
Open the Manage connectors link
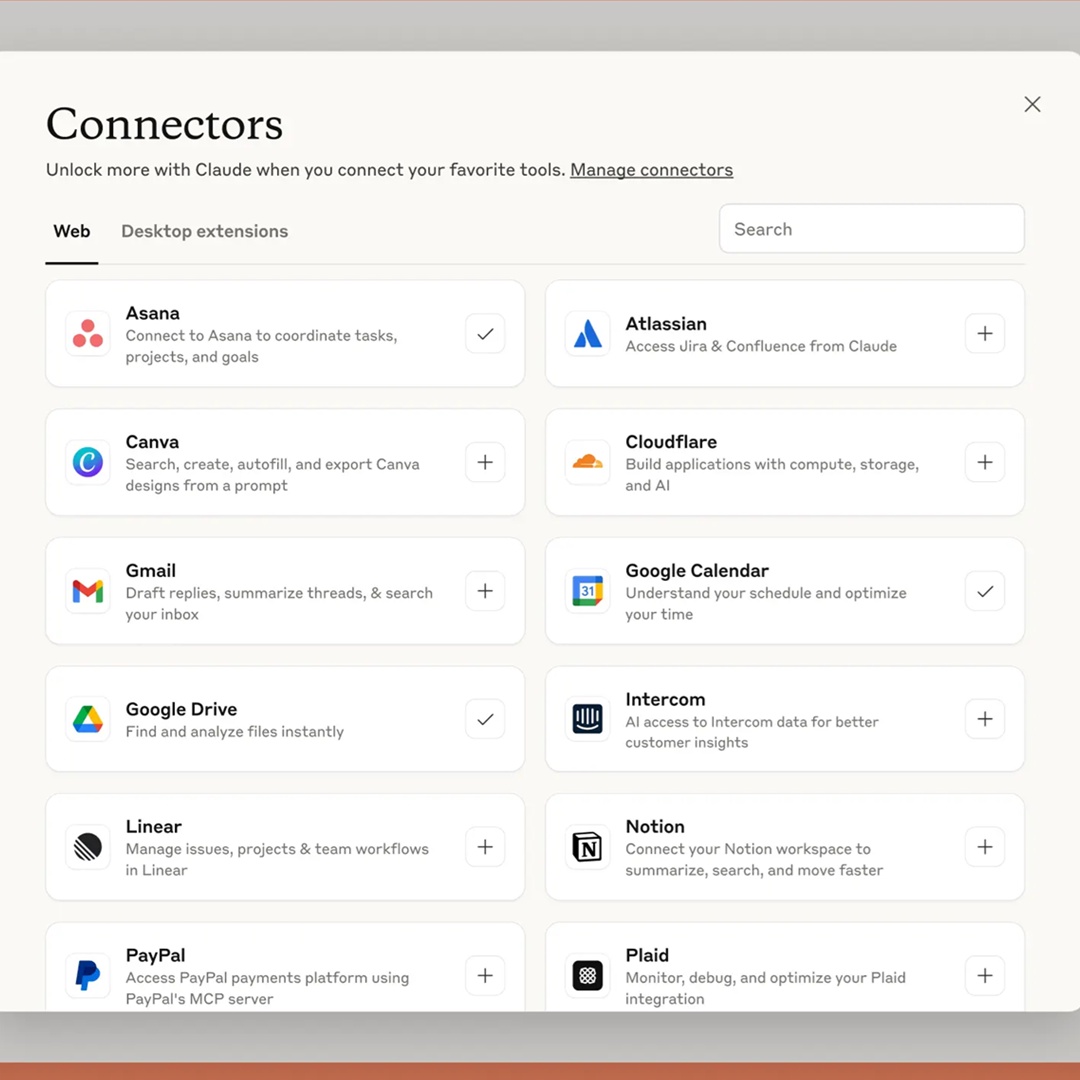(x=652, y=170)
